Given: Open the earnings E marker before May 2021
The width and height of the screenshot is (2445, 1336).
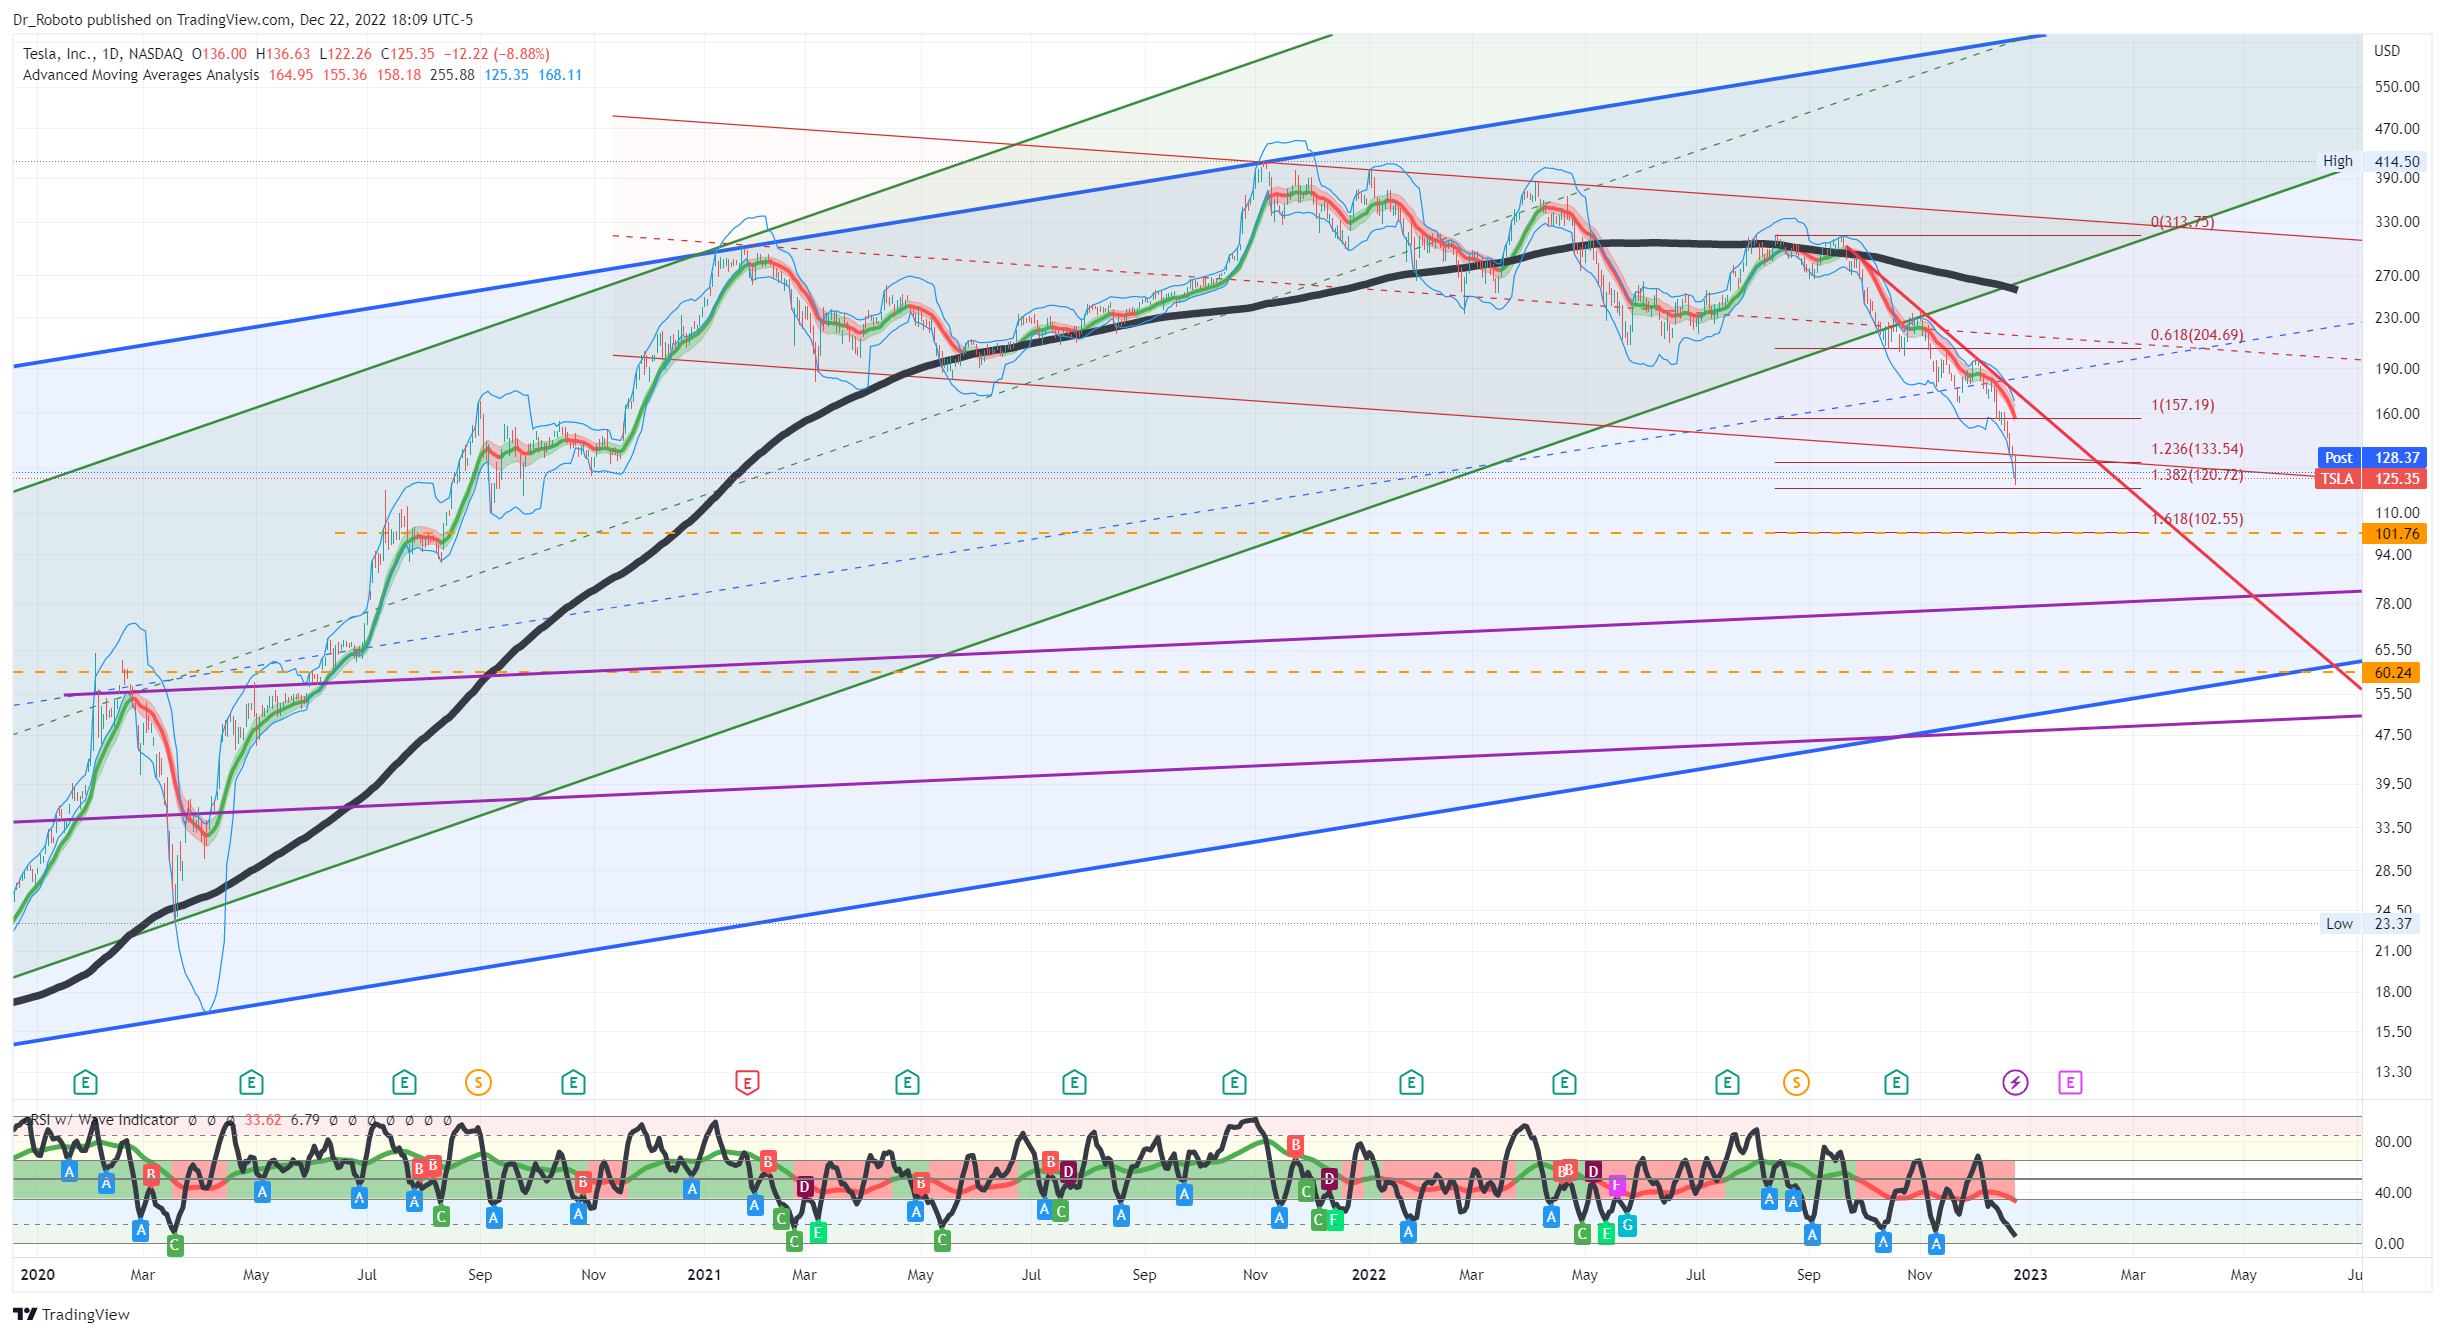Looking at the screenshot, I should (907, 1082).
